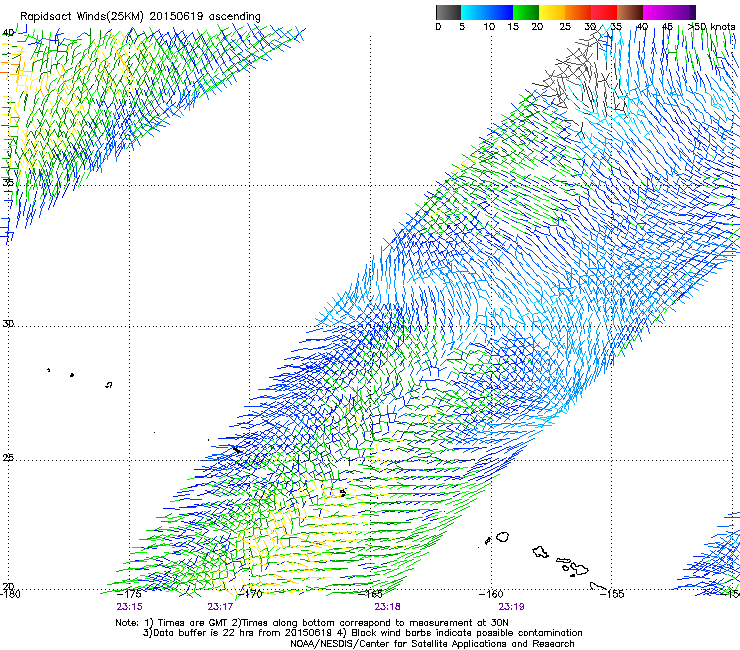The image size is (740, 650).
Task: Click the yellow 20-25 knots color swatch
Action: [x=552, y=12]
